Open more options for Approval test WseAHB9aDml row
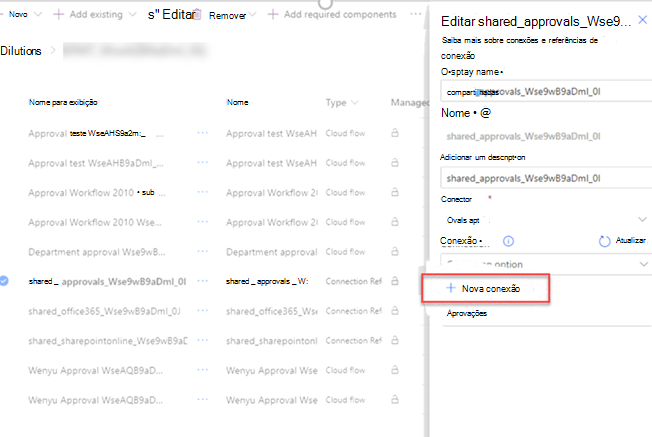This screenshot has width=652, height=437. (203, 163)
